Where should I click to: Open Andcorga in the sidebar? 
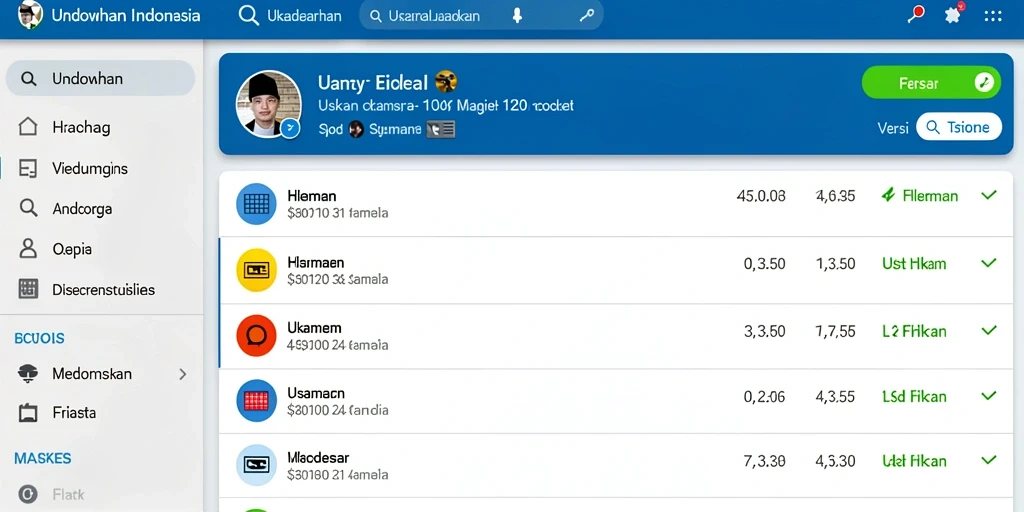(x=82, y=209)
